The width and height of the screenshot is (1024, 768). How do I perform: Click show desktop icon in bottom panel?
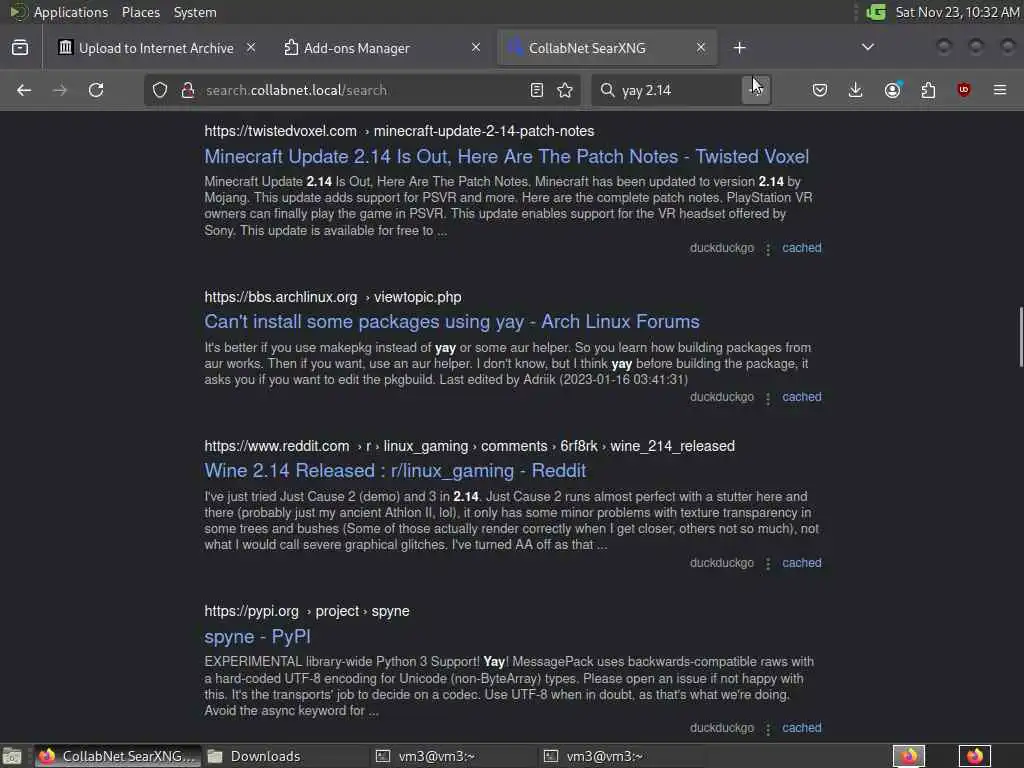click(12, 756)
